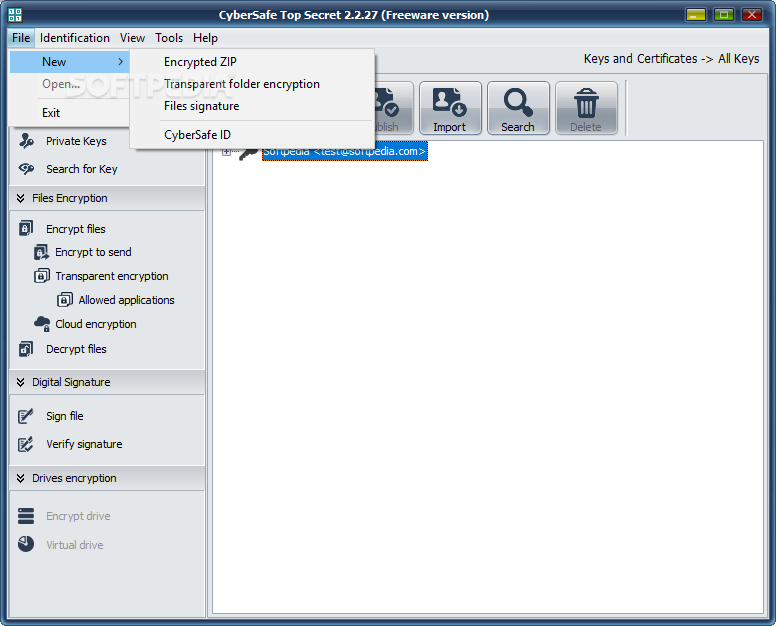Click the Keys and Certificates breadcrumb text
Screen dimensions: 776x626
coord(640,59)
